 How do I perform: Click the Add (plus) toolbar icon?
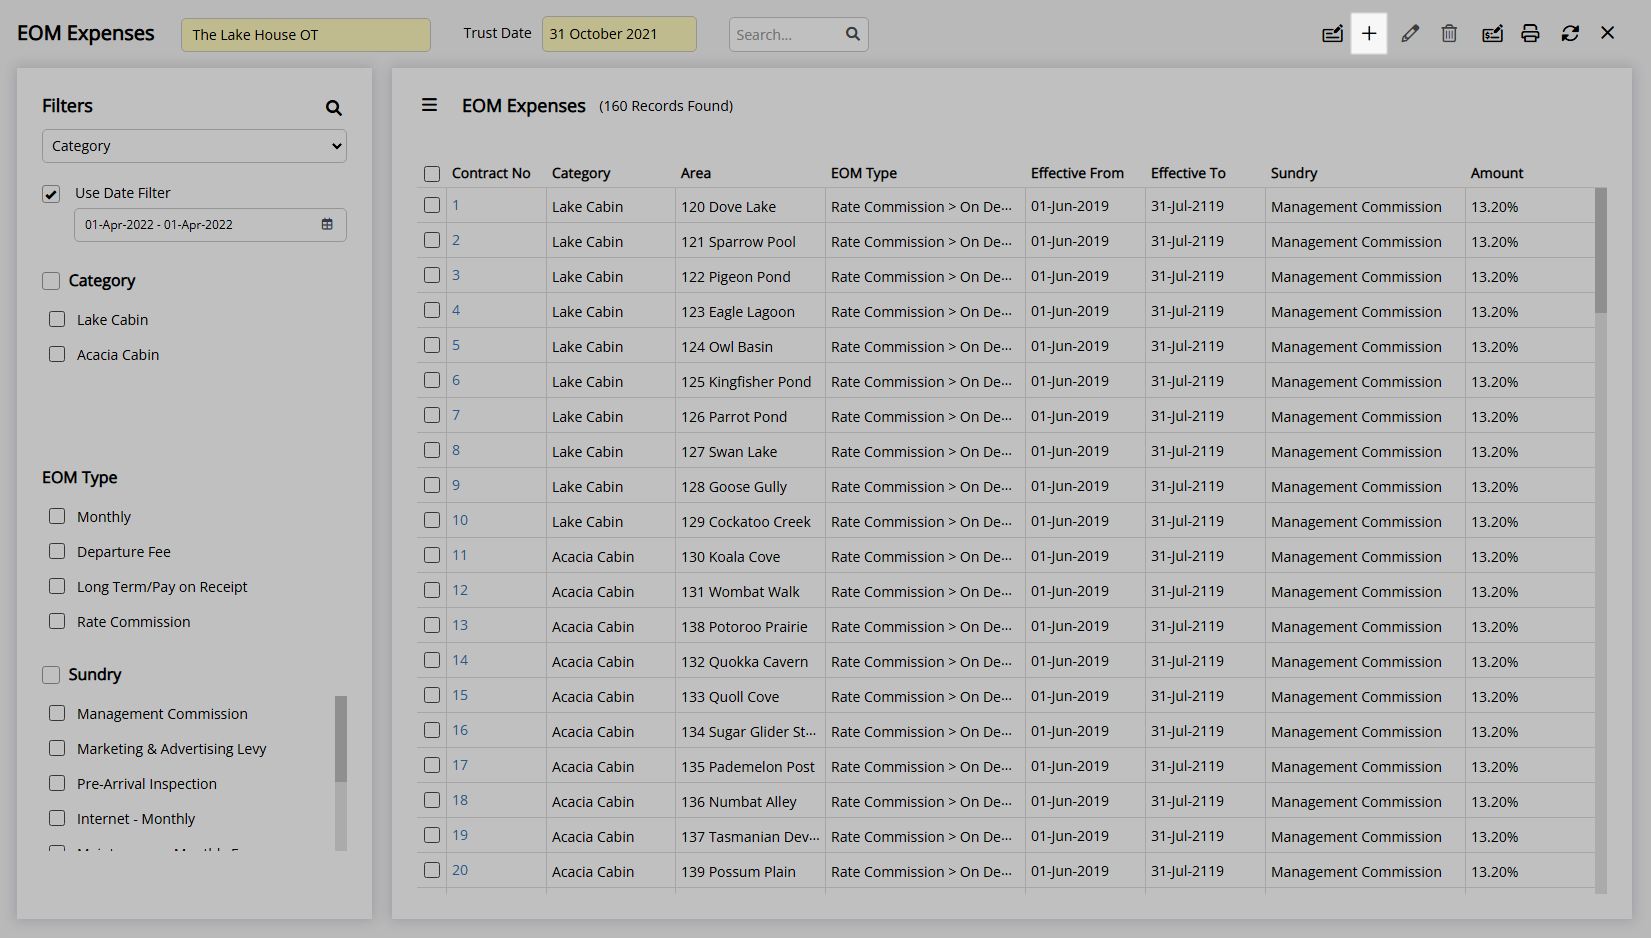[1369, 34]
